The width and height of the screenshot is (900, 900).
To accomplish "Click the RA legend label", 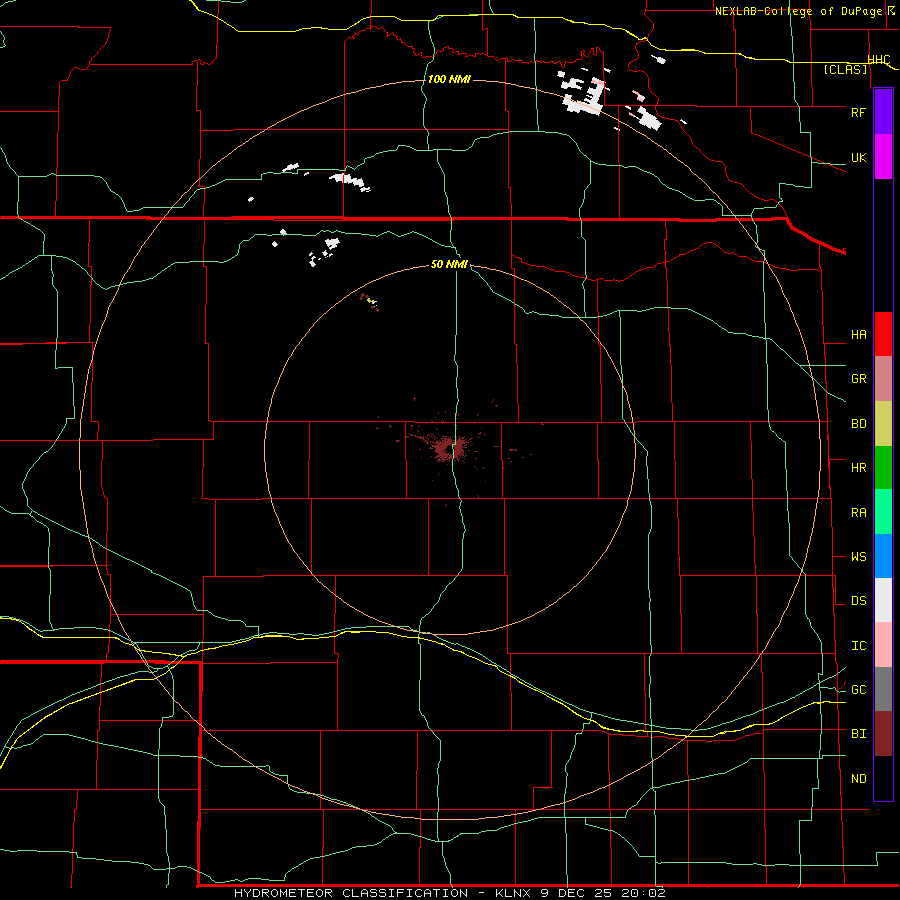I will click(858, 513).
